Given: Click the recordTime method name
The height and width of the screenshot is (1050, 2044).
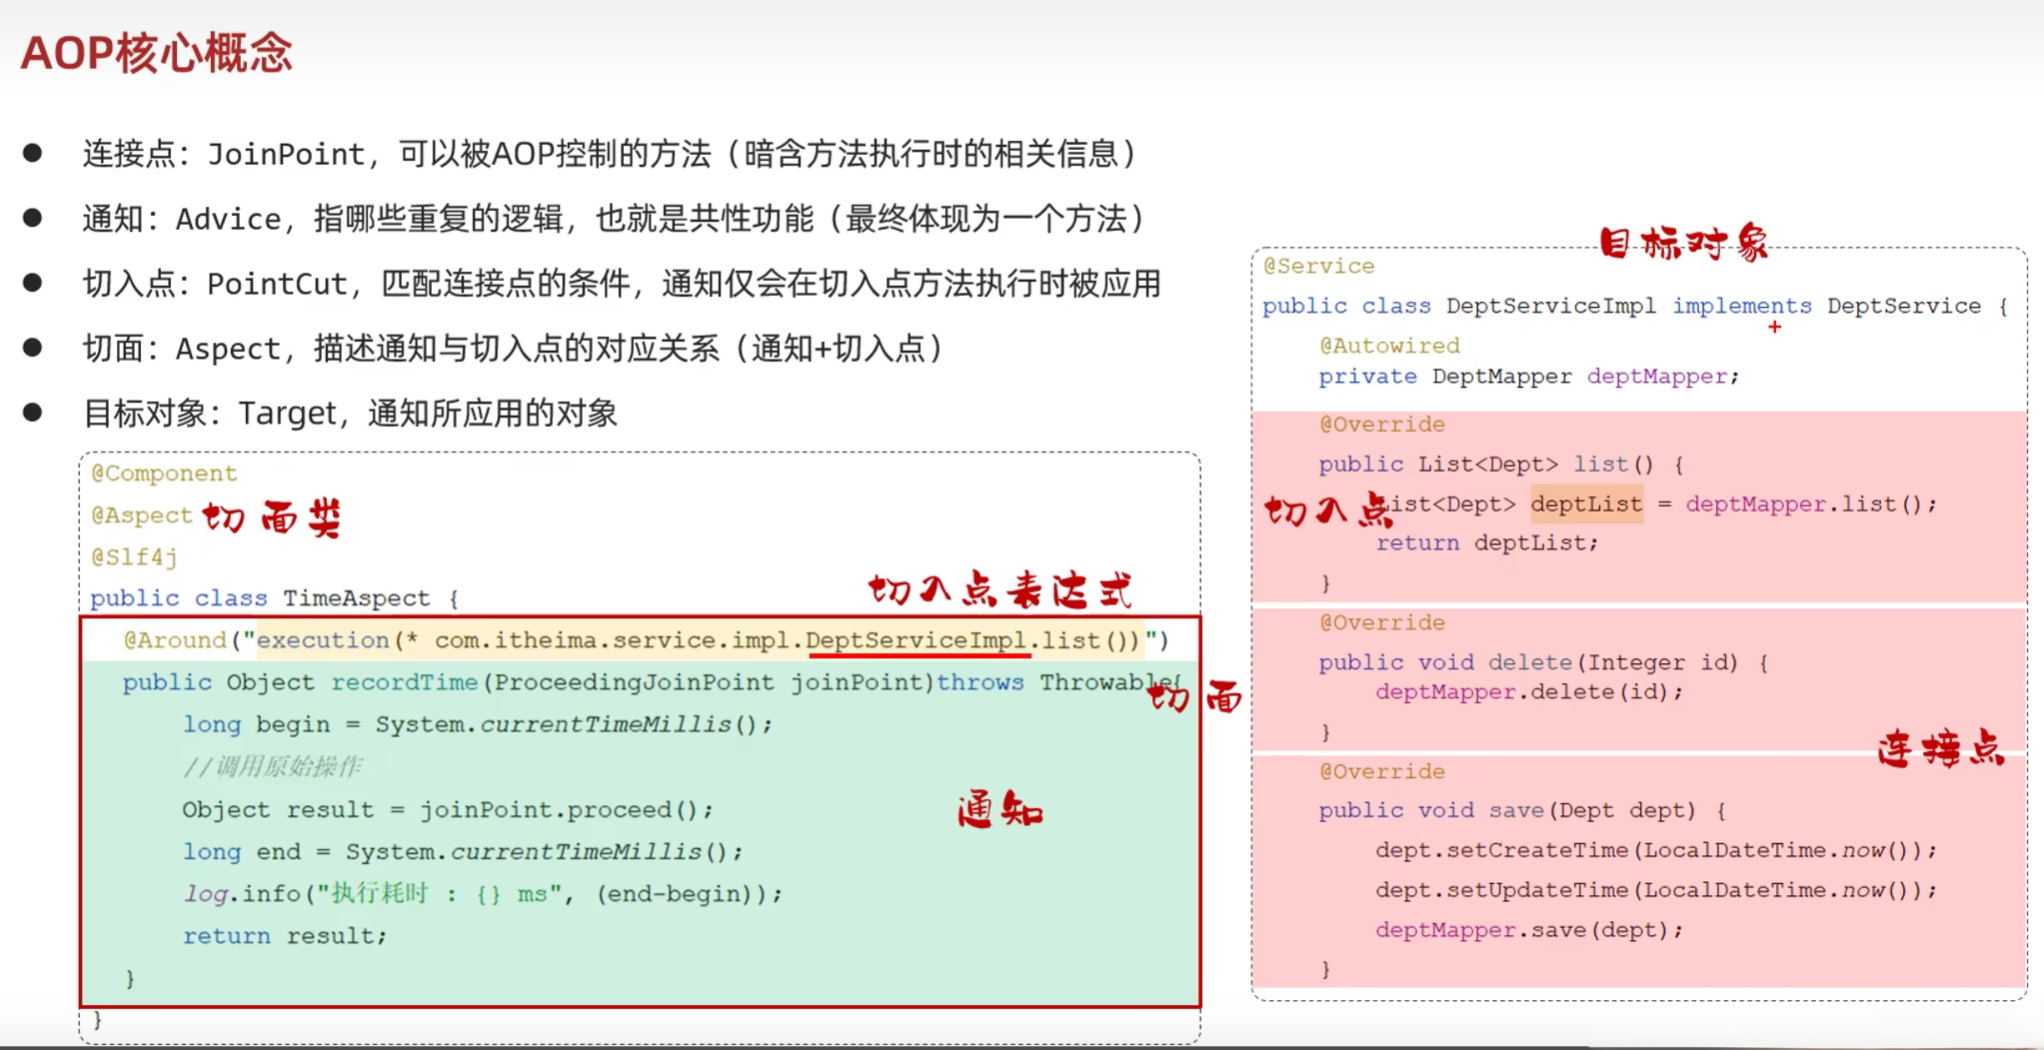Looking at the screenshot, I should click(405, 682).
